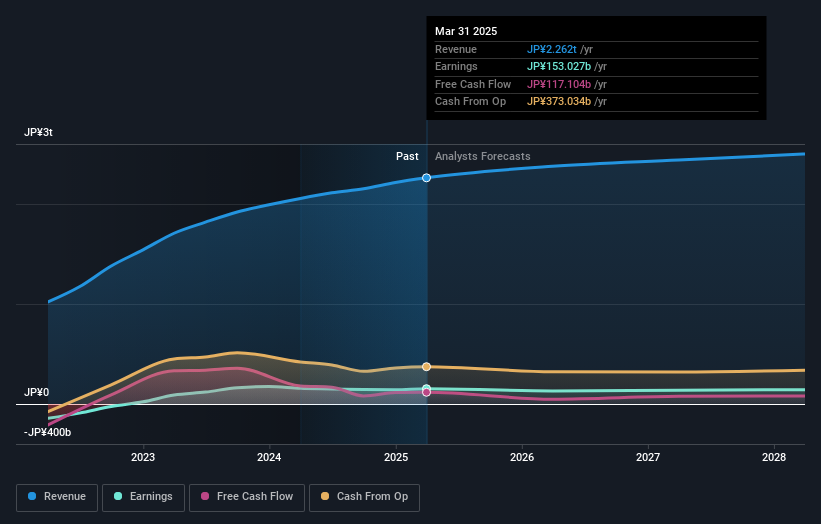Click the JP¥153.027b earnings value
This screenshot has width=821, height=524.
[x=559, y=66]
